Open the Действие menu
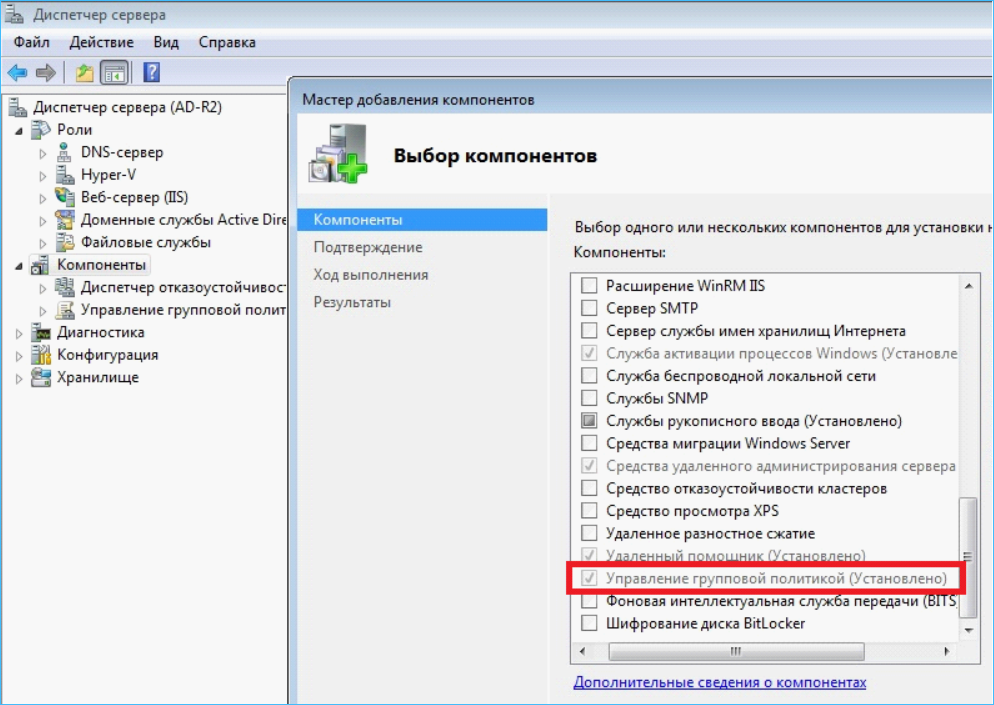The image size is (994, 705). tap(101, 42)
